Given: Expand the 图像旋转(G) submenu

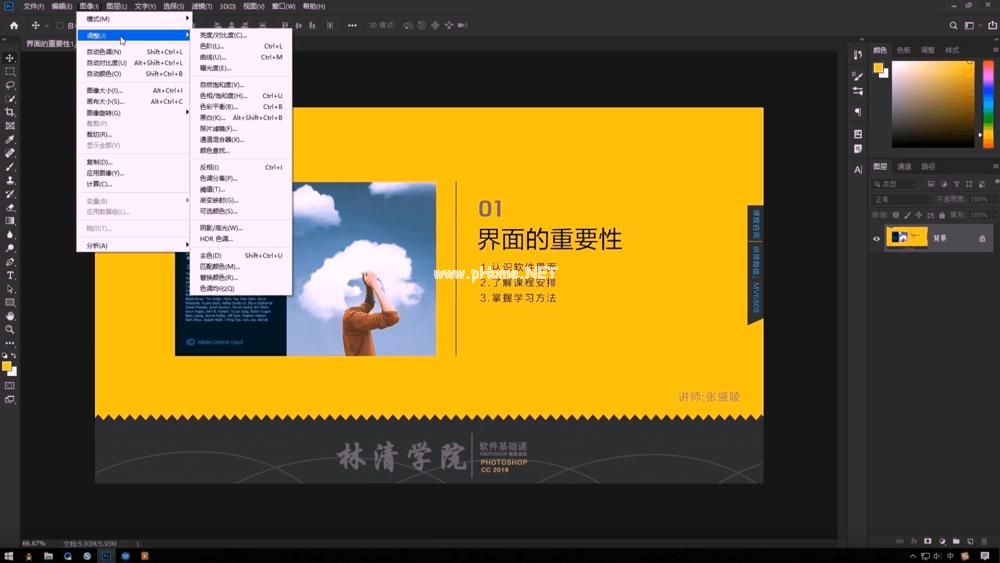Looking at the screenshot, I should tap(134, 113).
